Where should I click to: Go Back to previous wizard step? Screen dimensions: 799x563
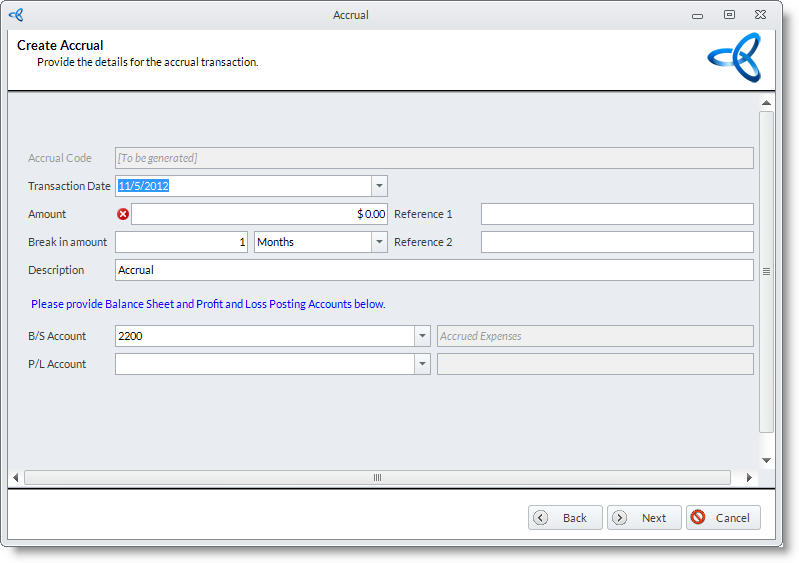(x=565, y=518)
